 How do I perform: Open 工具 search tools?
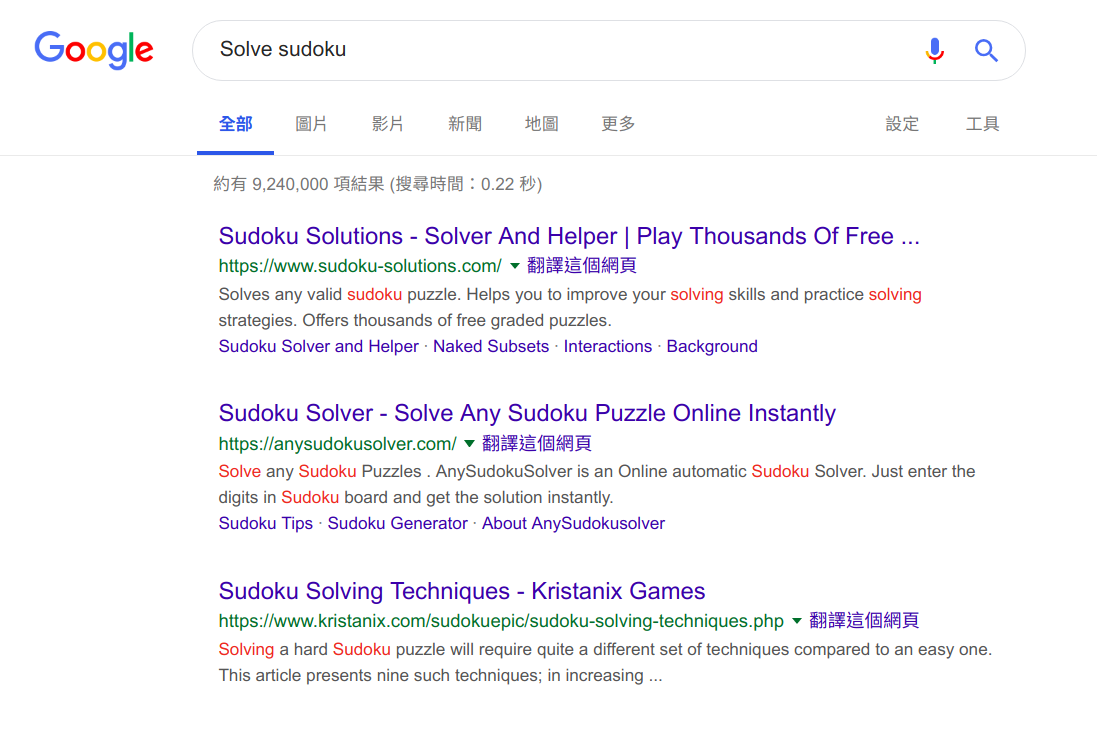pos(982,124)
